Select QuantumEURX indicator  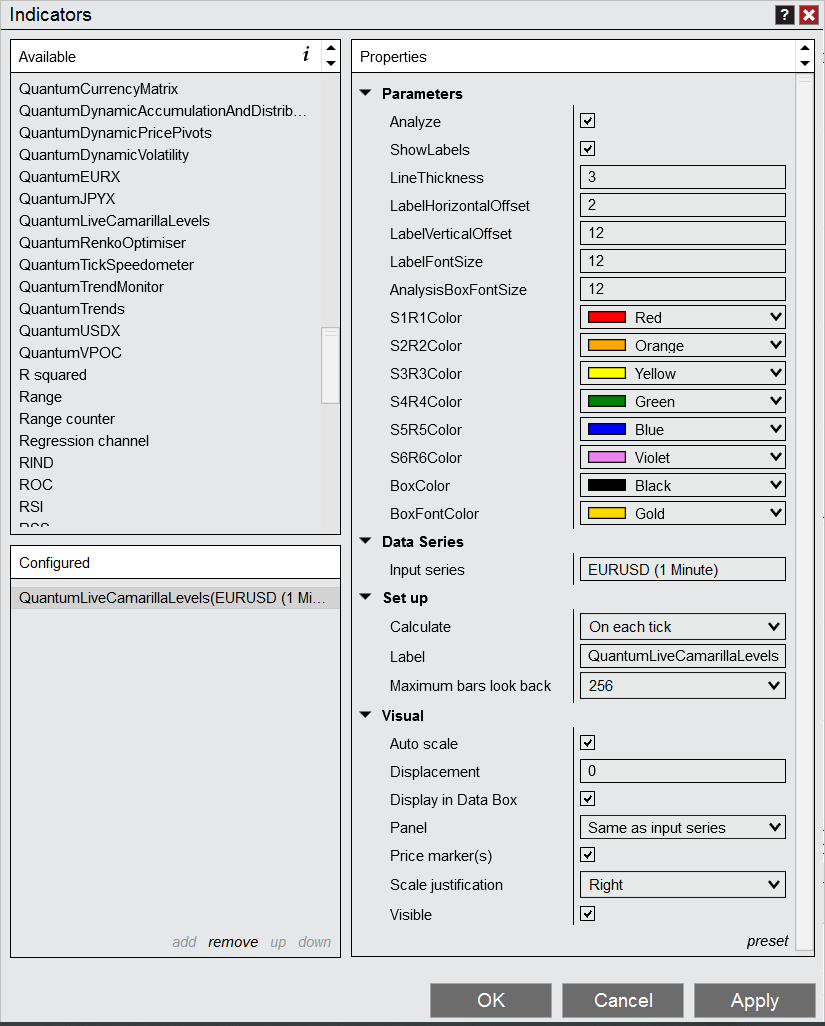[69, 177]
